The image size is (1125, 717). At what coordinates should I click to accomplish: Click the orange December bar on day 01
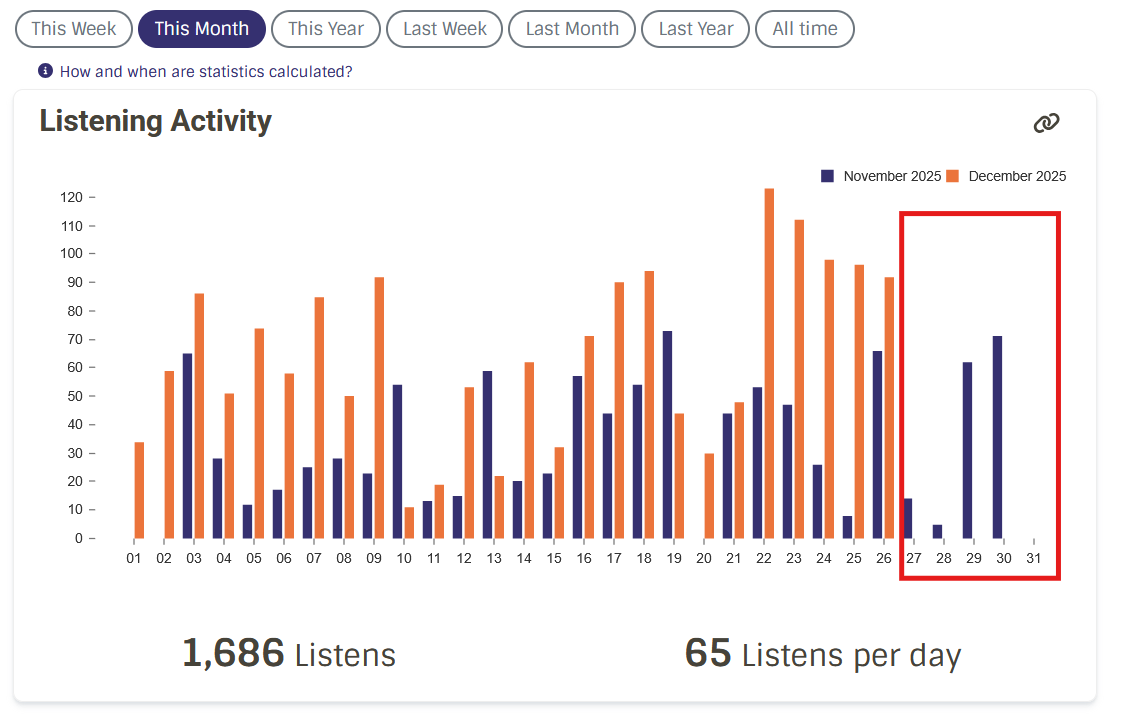pos(139,490)
